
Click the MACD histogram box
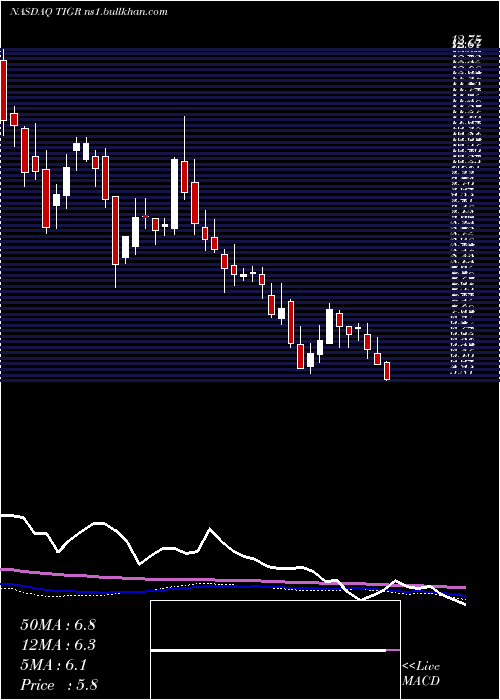[x=275, y=650]
